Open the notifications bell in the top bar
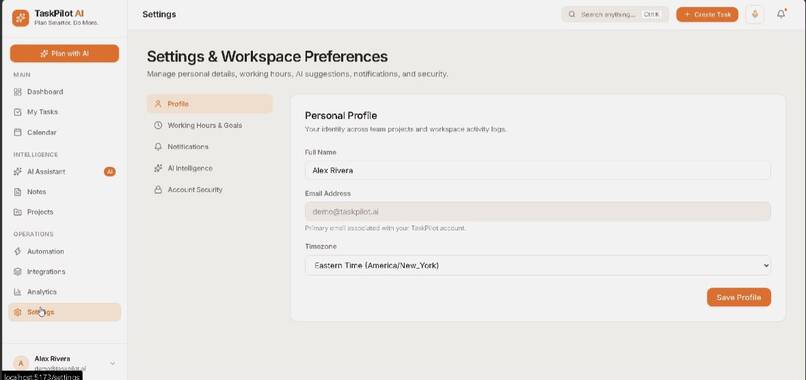This screenshot has height=380, width=806. coord(781,14)
